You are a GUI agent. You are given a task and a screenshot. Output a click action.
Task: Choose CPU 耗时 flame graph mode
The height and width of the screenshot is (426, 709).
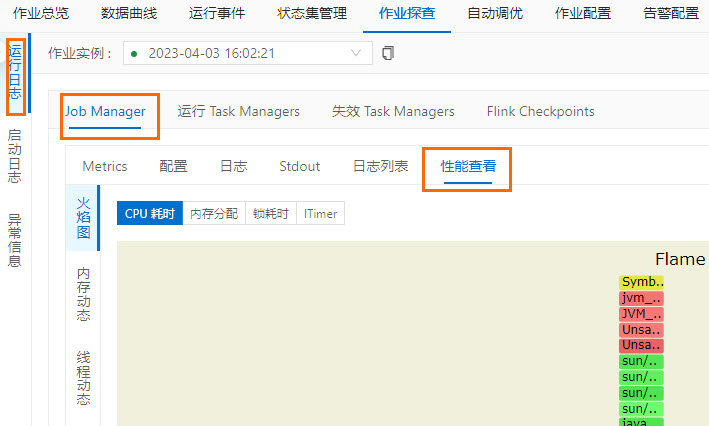[150, 213]
